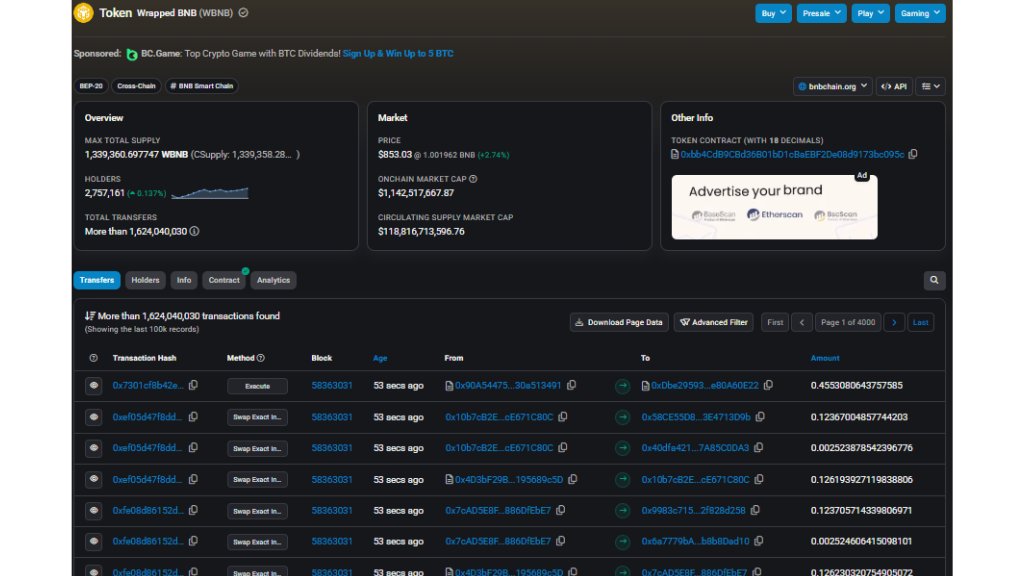Open the Analytics tab
The image size is (1024, 576).
click(273, 280)
